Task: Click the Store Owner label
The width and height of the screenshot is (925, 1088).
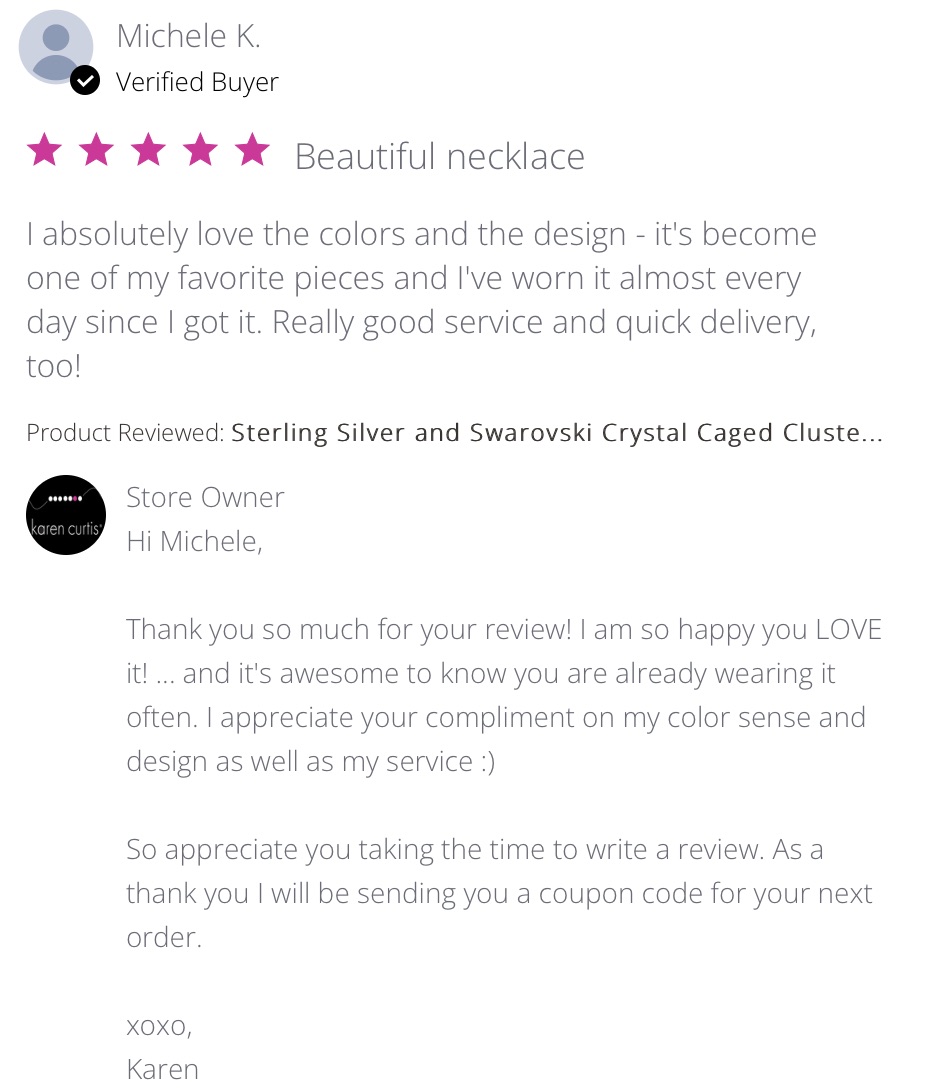Action: click(x=205, y=498)
